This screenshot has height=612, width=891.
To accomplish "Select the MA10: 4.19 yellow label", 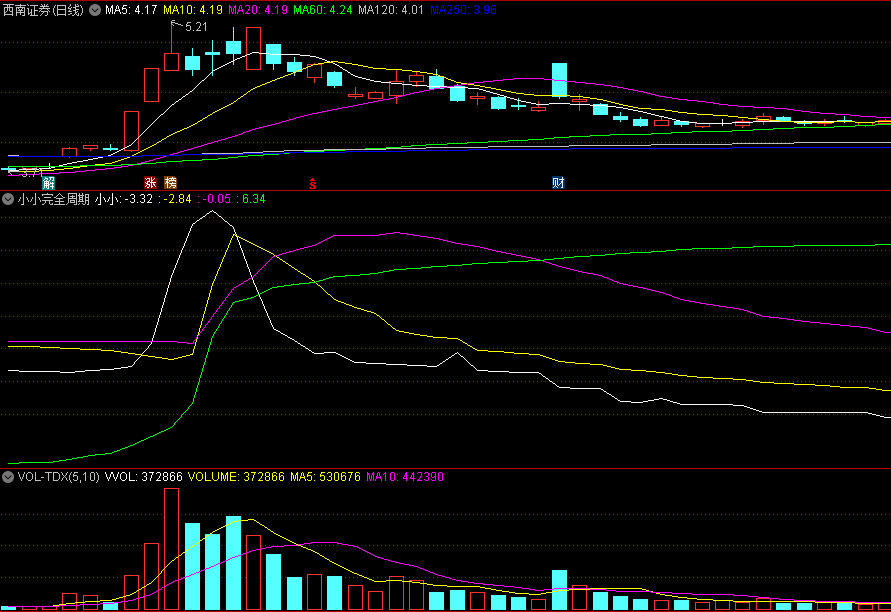I will click(x=193, y=10).
